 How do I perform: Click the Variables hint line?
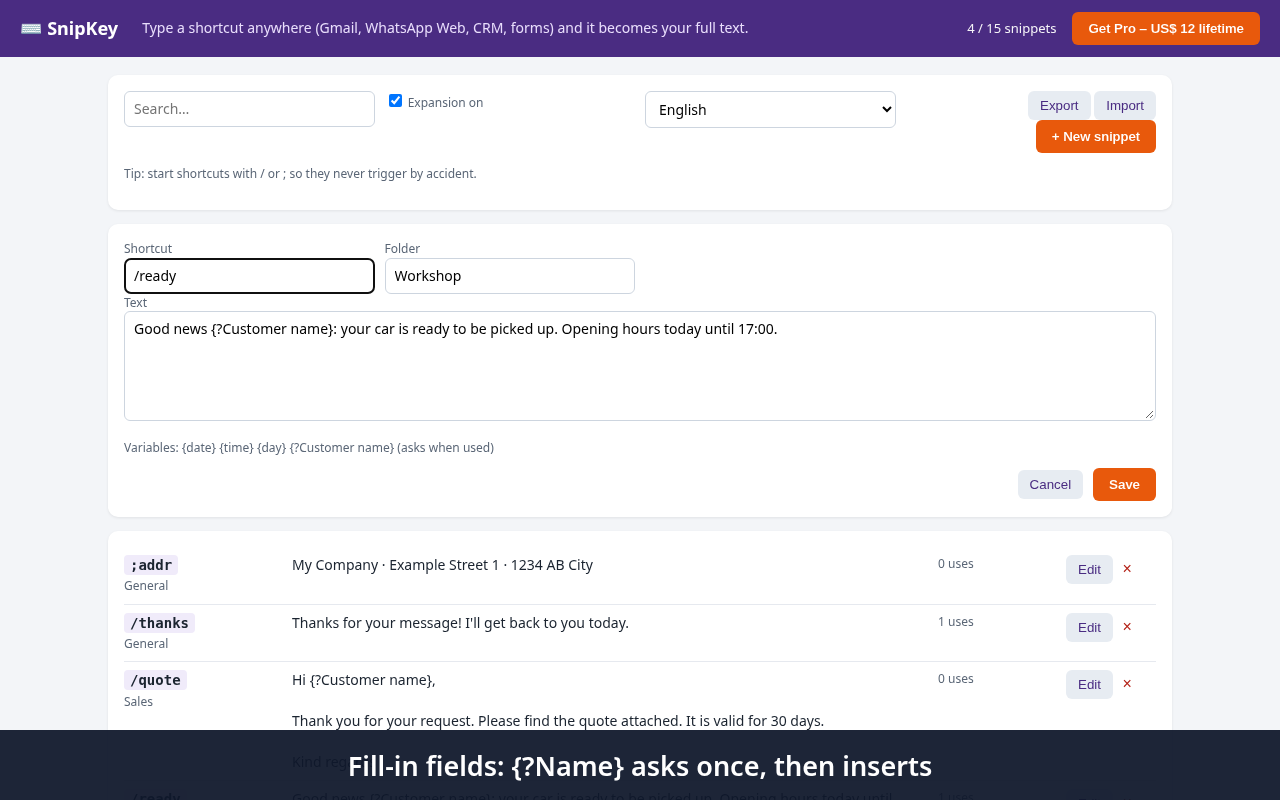pyautogui.click(x=309, y=448)
